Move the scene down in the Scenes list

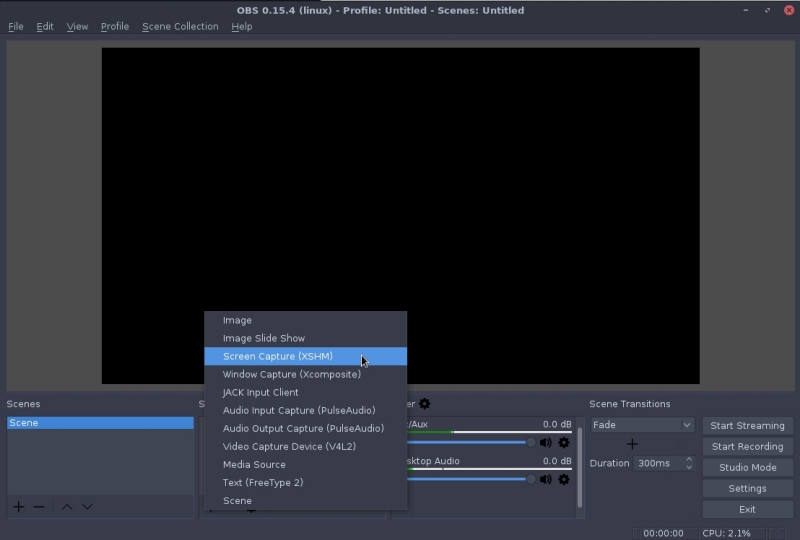(87, 507)
